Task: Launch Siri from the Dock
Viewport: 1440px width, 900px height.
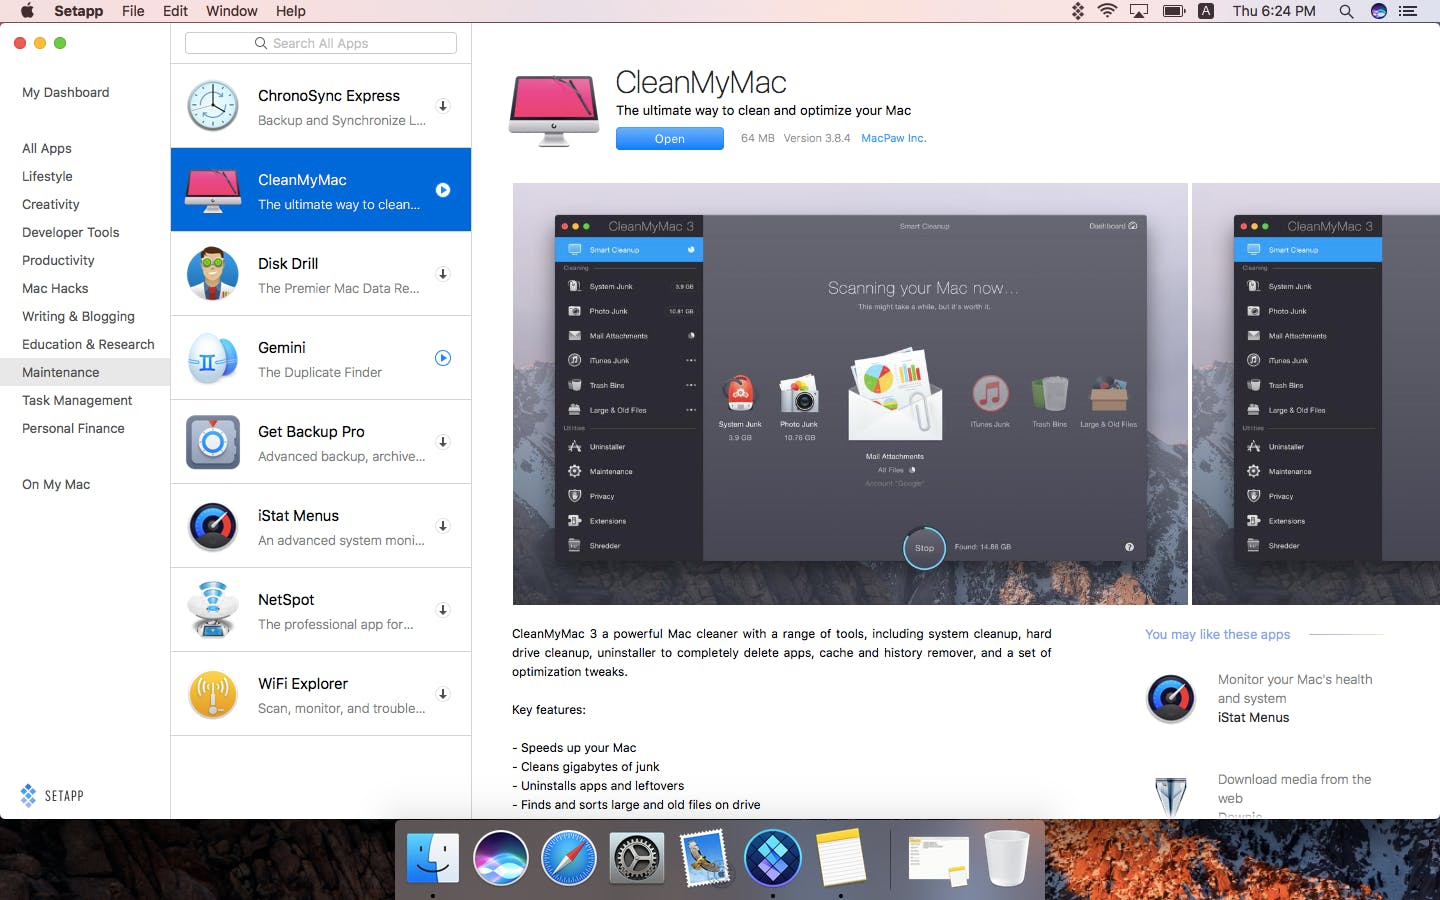Action: click(x=500, y=858)
